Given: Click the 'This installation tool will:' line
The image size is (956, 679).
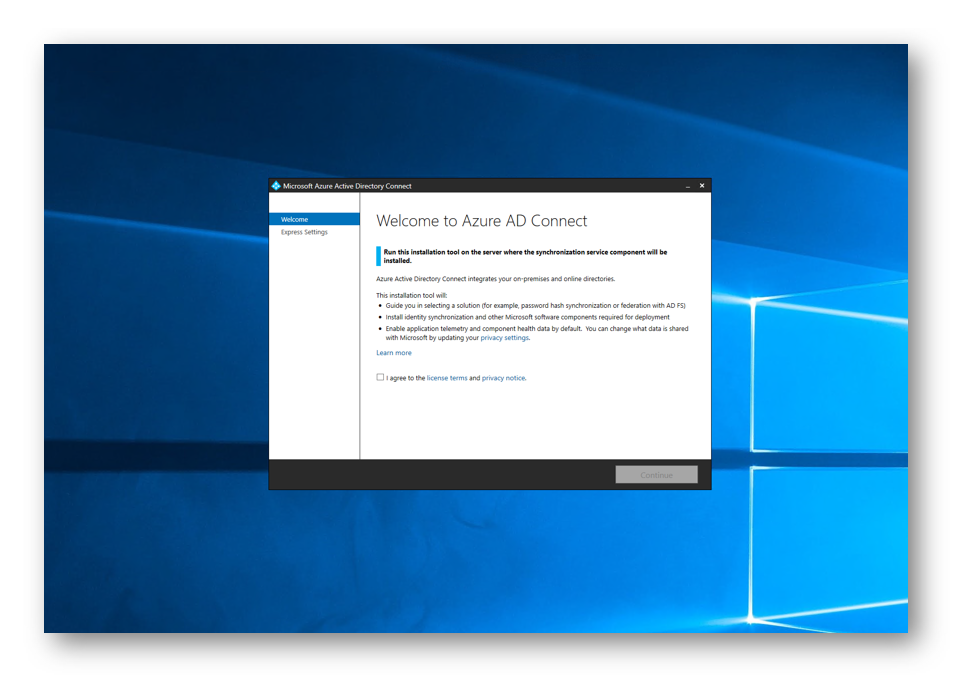Looking at the screenshot, I should click(x=412, y=296).
